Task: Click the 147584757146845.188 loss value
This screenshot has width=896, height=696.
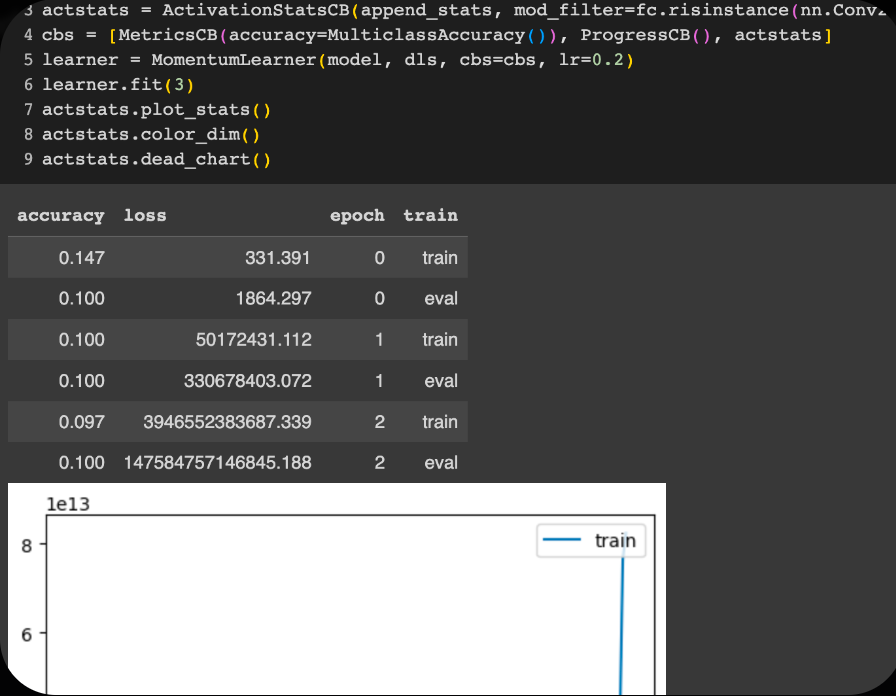Action: point(218,463)
